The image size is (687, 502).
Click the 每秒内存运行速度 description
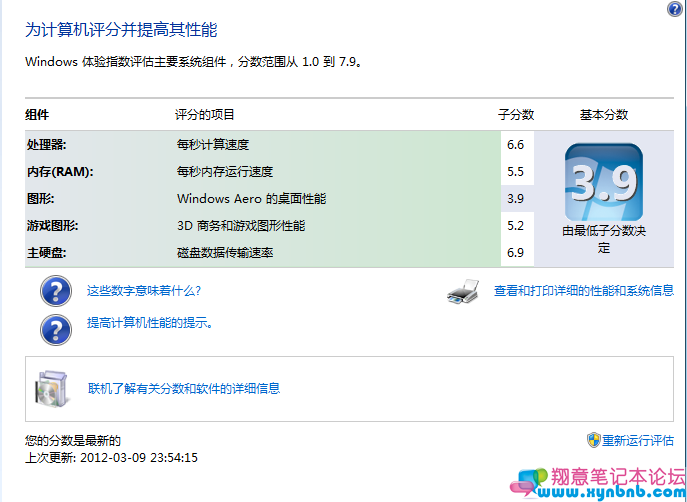pyautogui.click(x=225, y=172)
